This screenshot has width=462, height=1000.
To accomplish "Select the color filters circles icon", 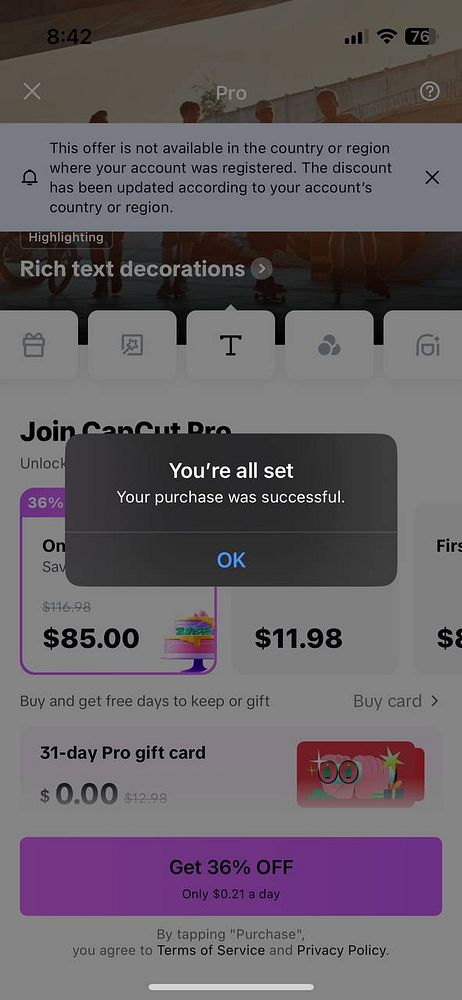I will (329, 345).
